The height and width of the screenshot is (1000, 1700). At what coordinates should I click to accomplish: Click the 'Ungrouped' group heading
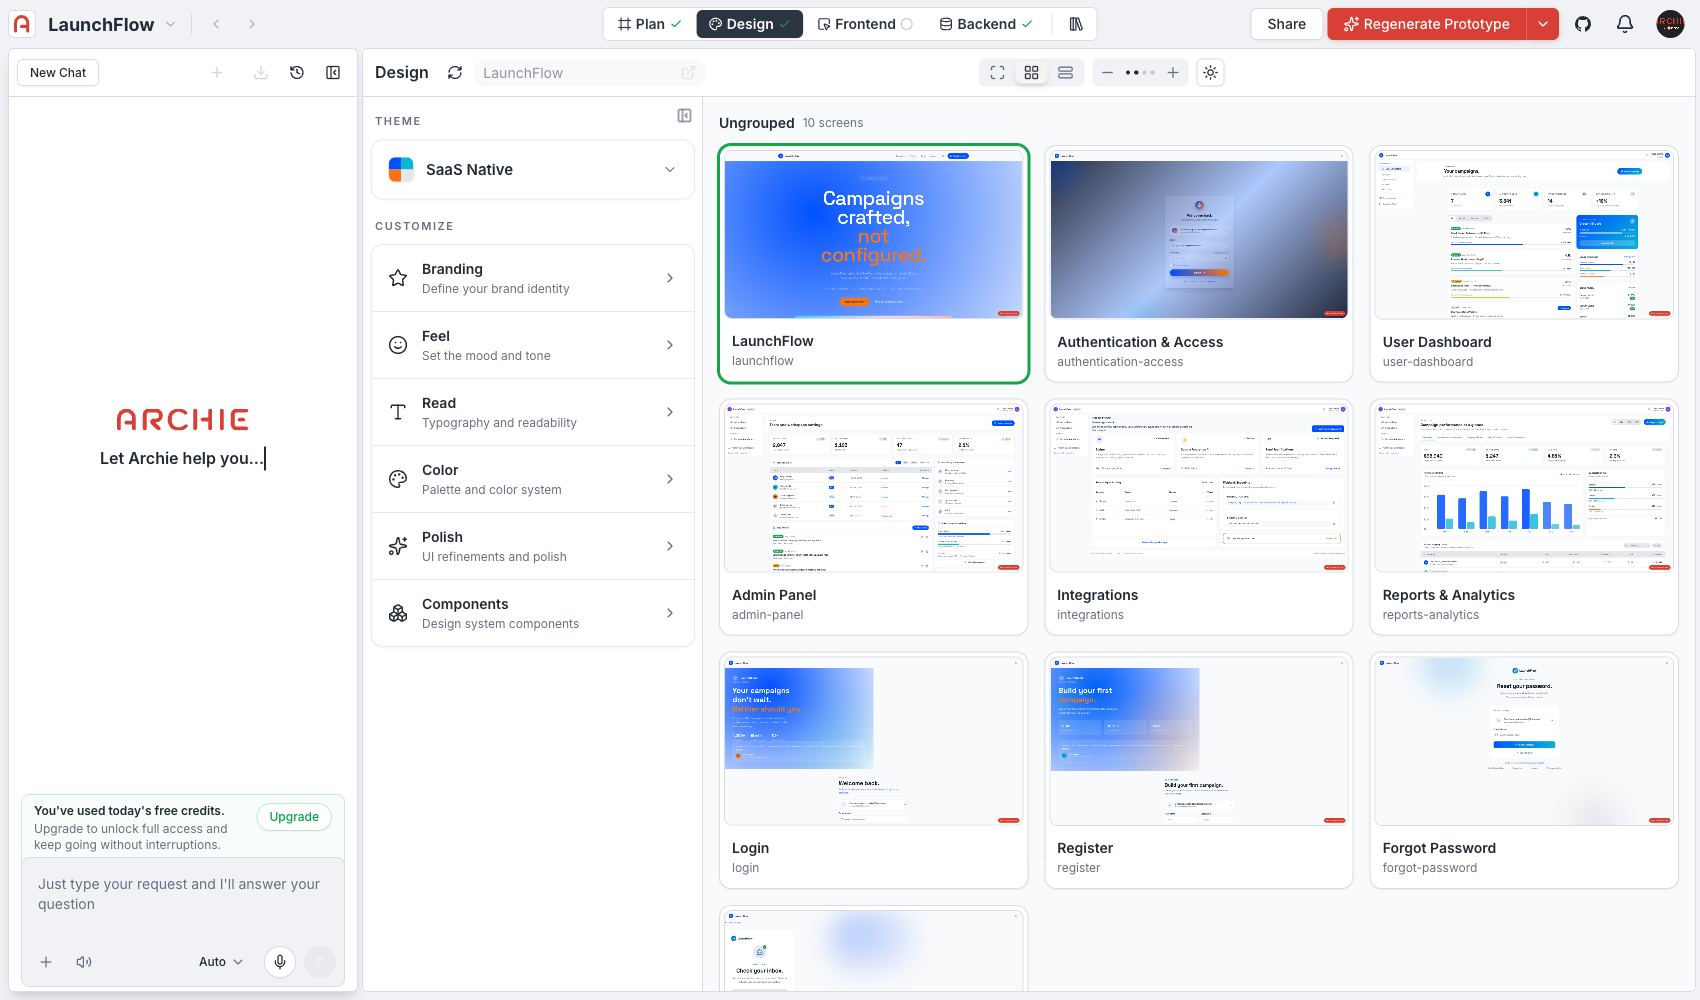pyautogui.click(x=756, y=123)
